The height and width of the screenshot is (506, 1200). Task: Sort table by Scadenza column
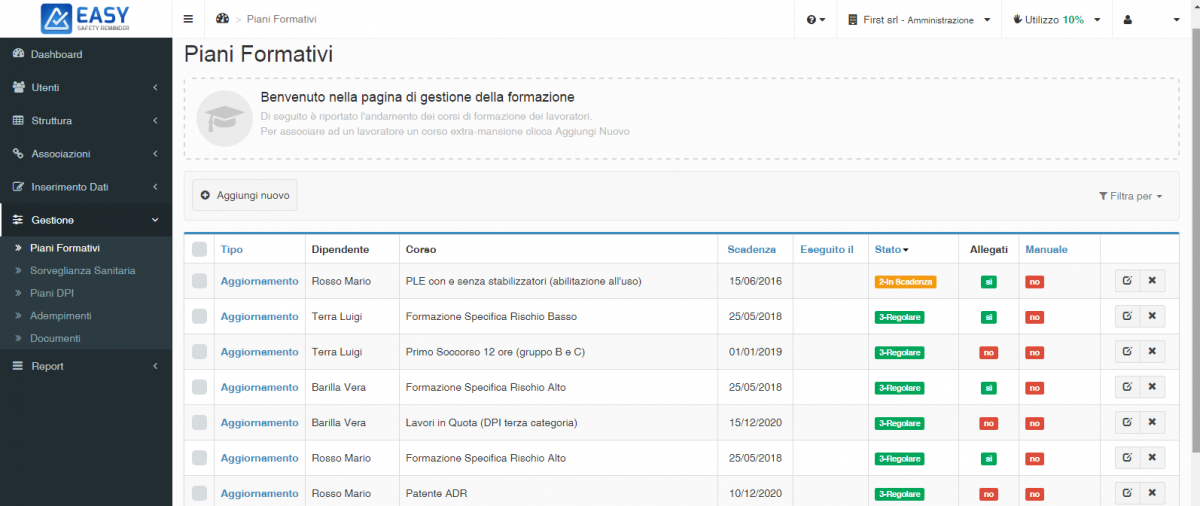click(752, 249)
